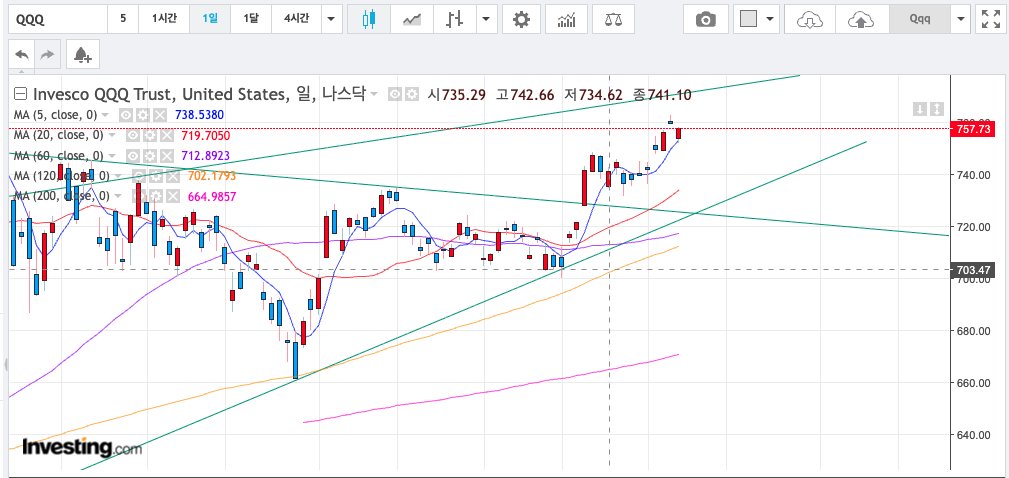Remove MA 60 indicator with X
The width and height of the screenshot is (1009, 478).
click(x=167, y=156)
